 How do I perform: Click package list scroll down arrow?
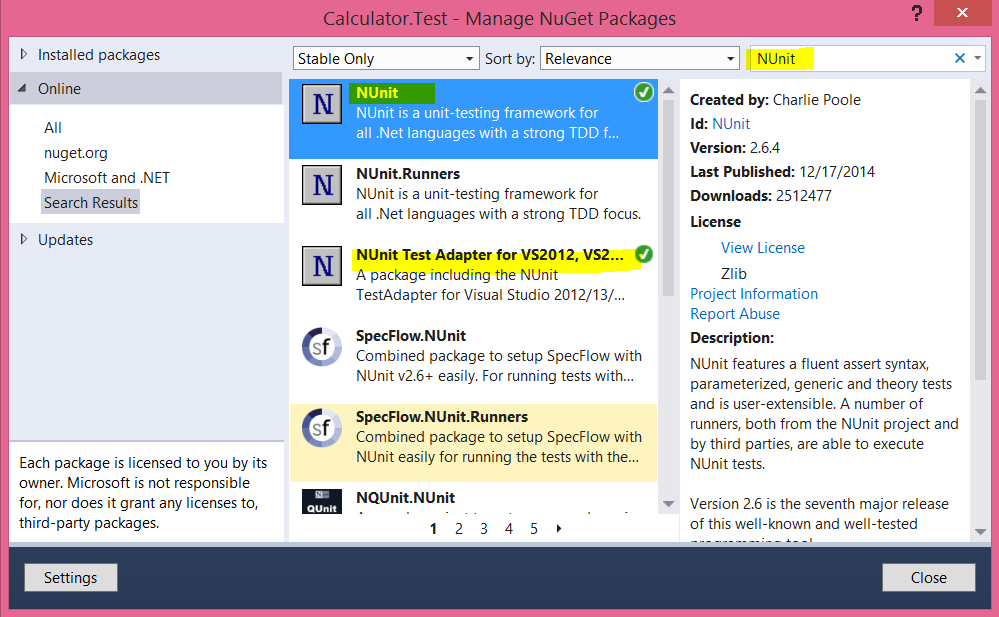tap(668, 504)
